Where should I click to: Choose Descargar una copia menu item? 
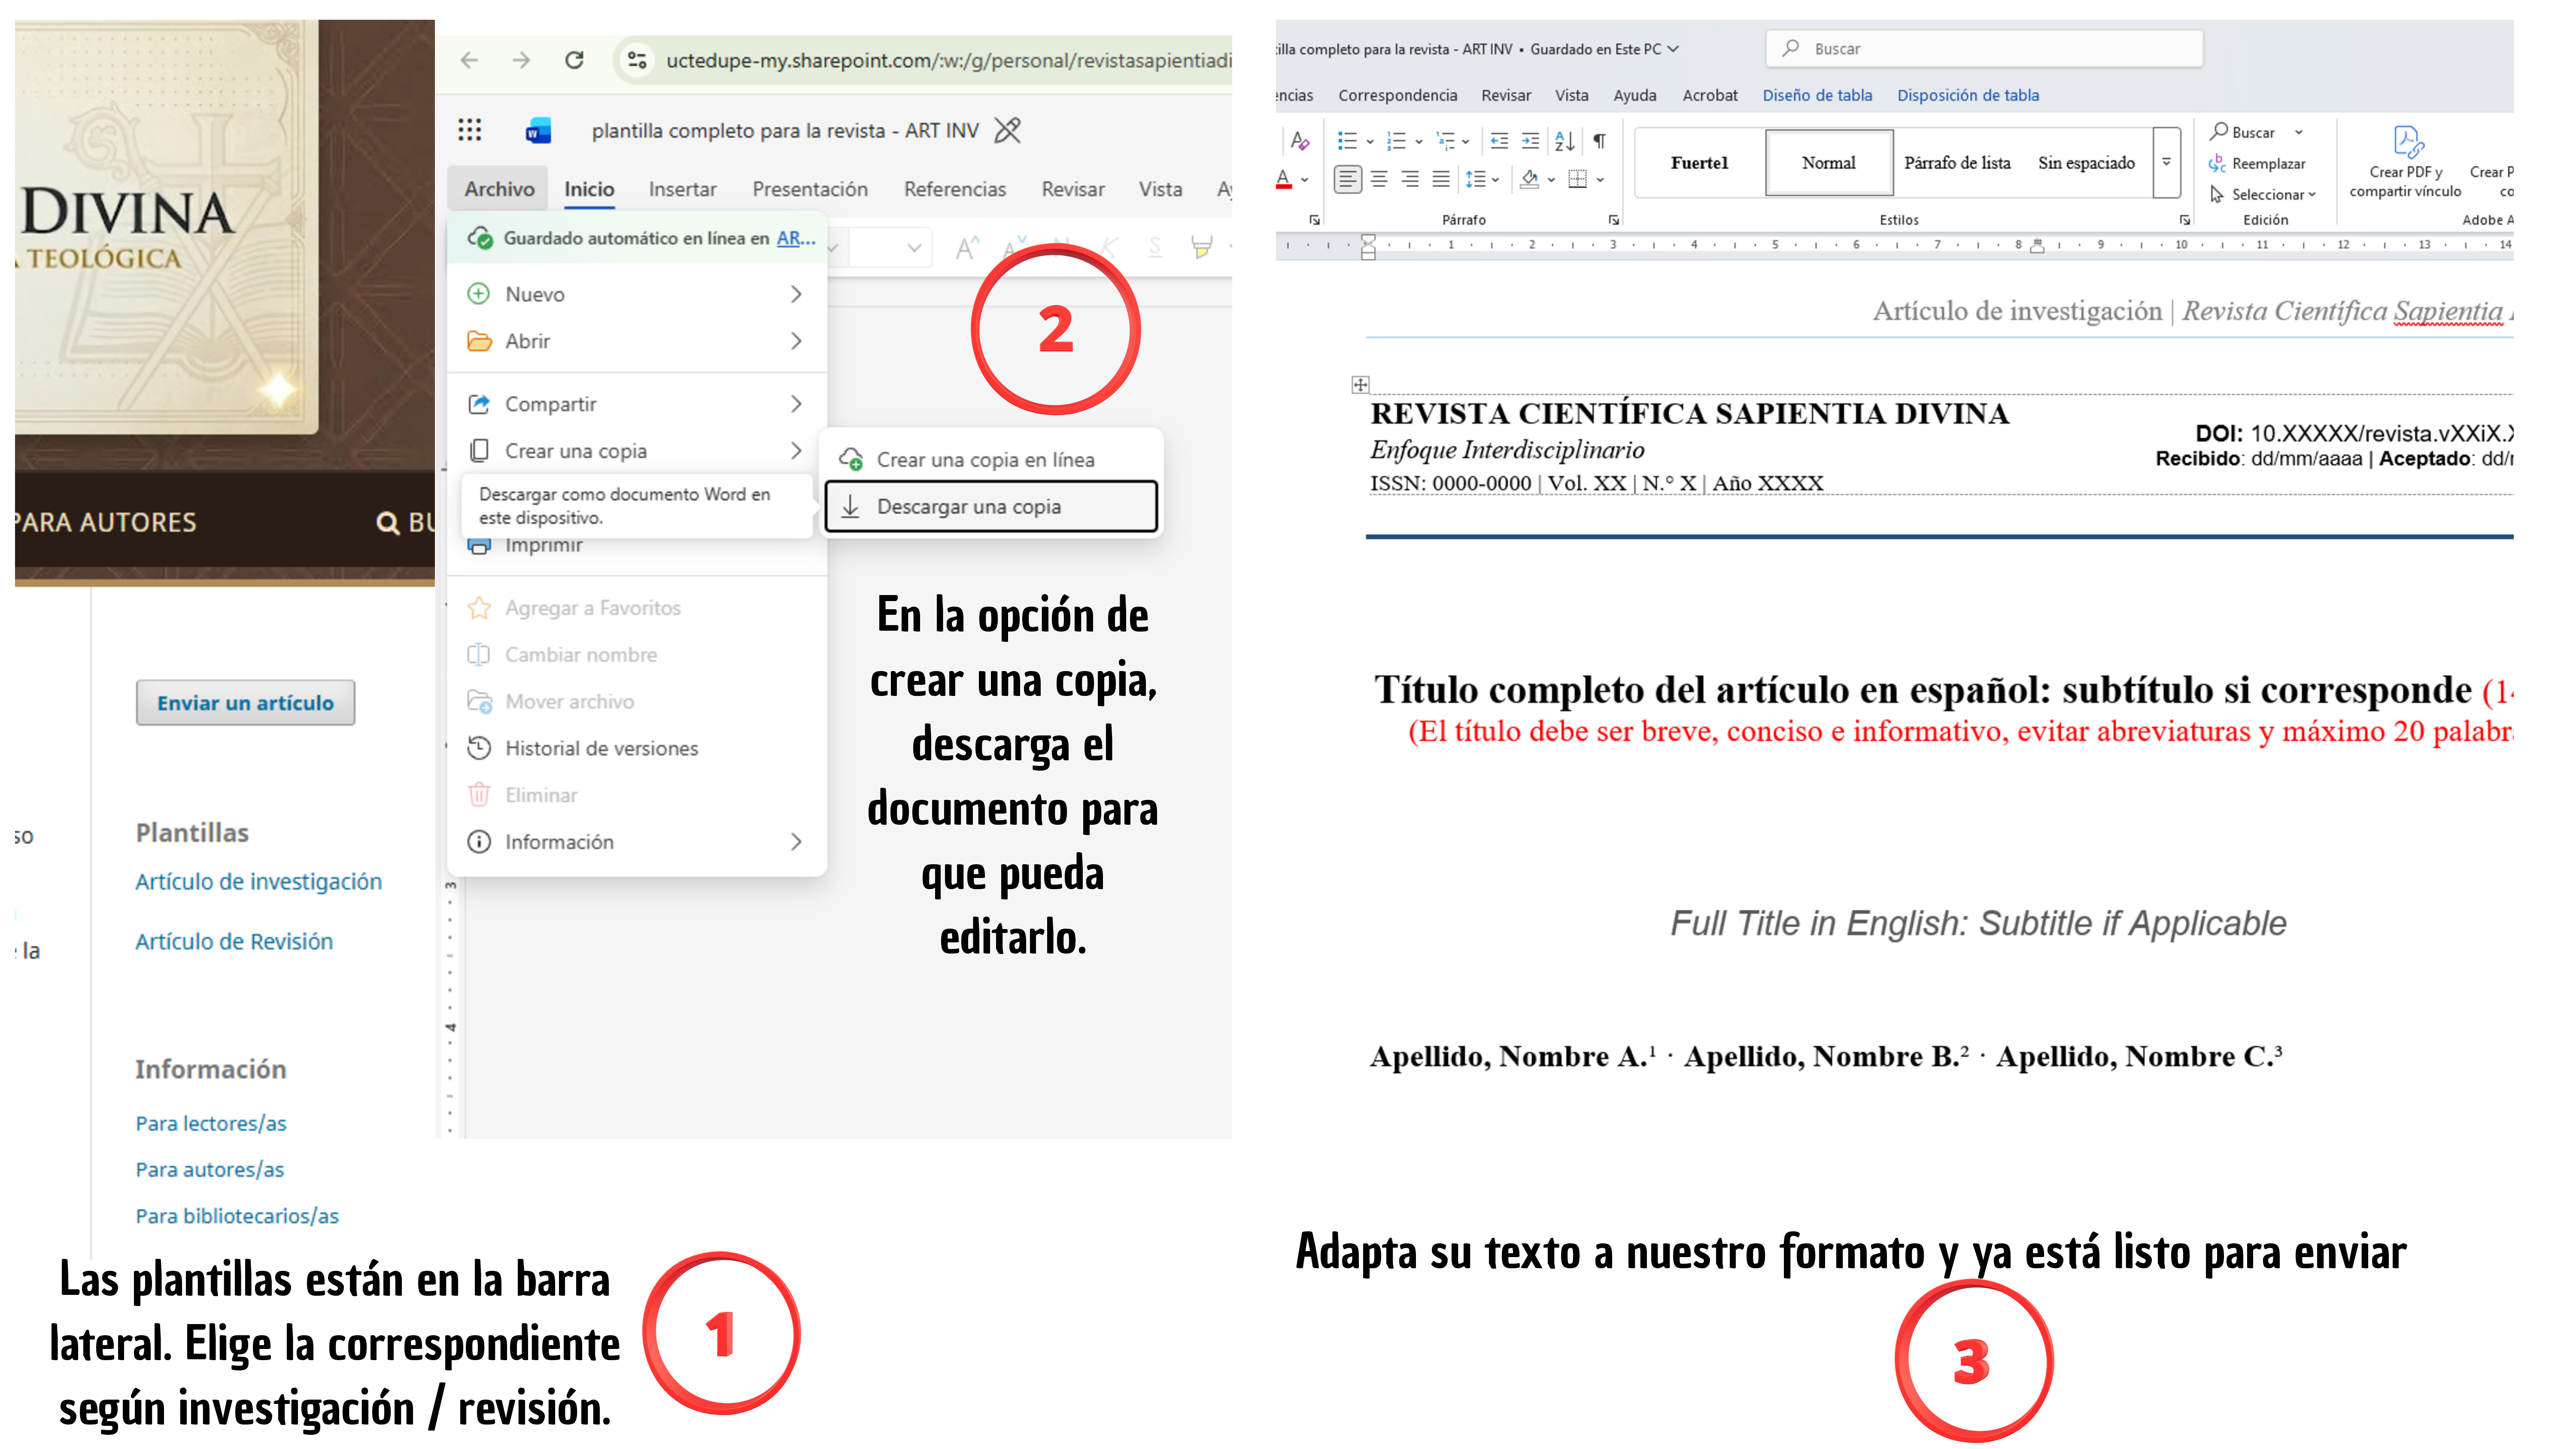[x=991, y=506]
